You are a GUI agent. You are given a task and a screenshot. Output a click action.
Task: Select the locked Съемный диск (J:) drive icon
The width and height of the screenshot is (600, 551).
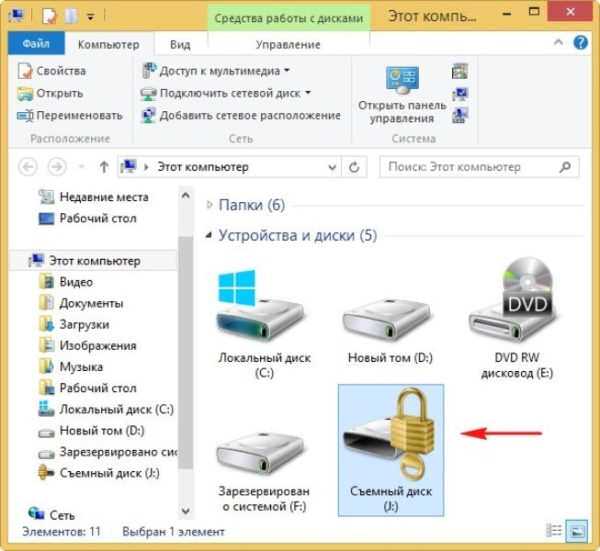pyautogui.click(x=391, y=450)
